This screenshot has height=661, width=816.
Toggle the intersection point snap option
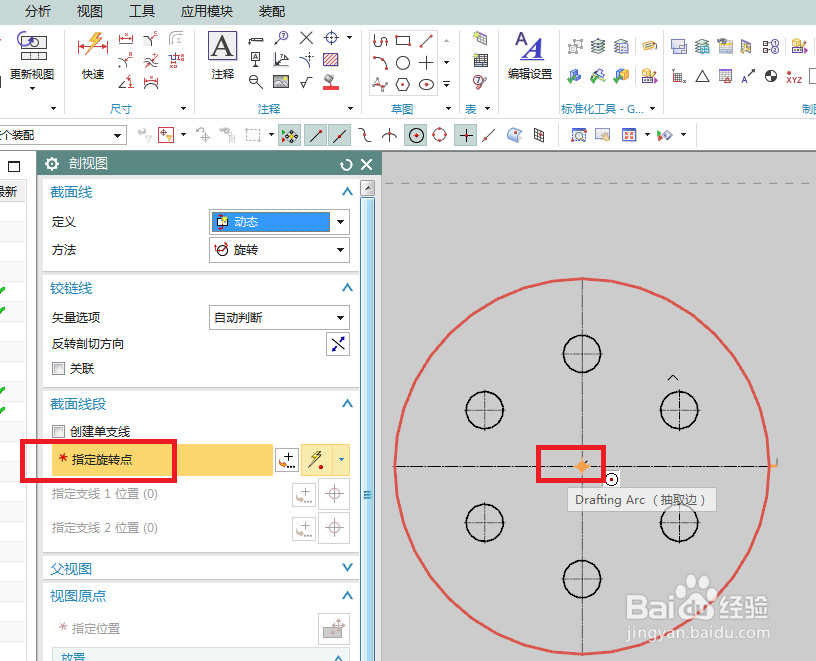389,135
